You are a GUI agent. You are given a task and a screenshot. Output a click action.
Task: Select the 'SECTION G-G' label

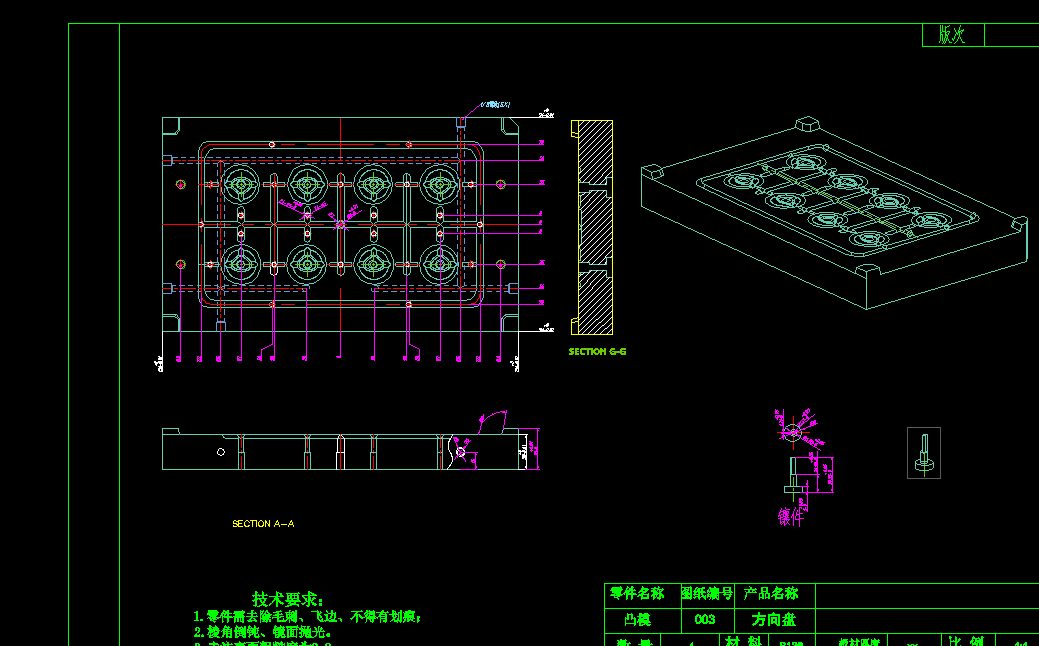point(597,351)
